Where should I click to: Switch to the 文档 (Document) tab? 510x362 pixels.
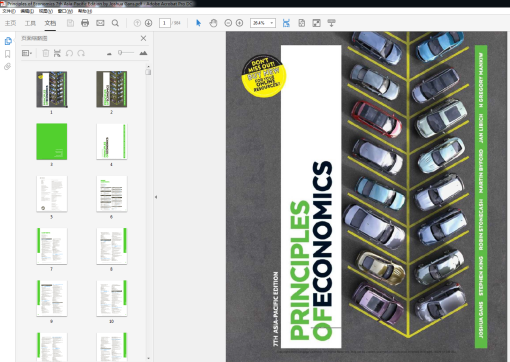(50, 23)
